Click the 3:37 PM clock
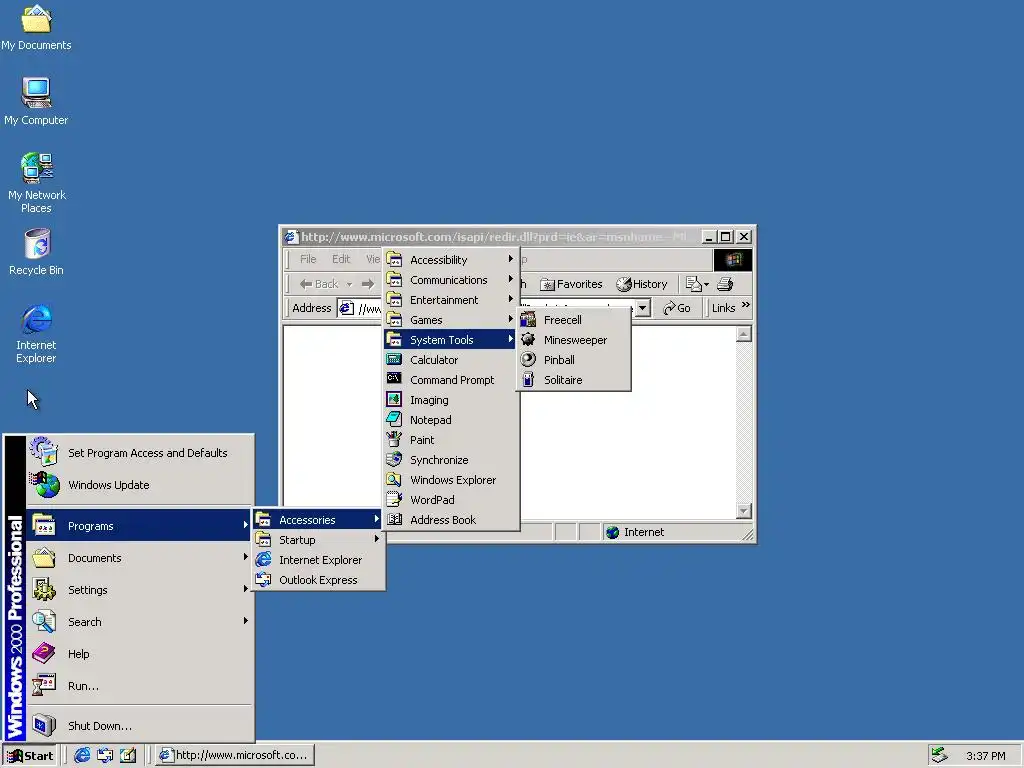The width and height of the screenshot is (1024, 768). click(985, 756)
